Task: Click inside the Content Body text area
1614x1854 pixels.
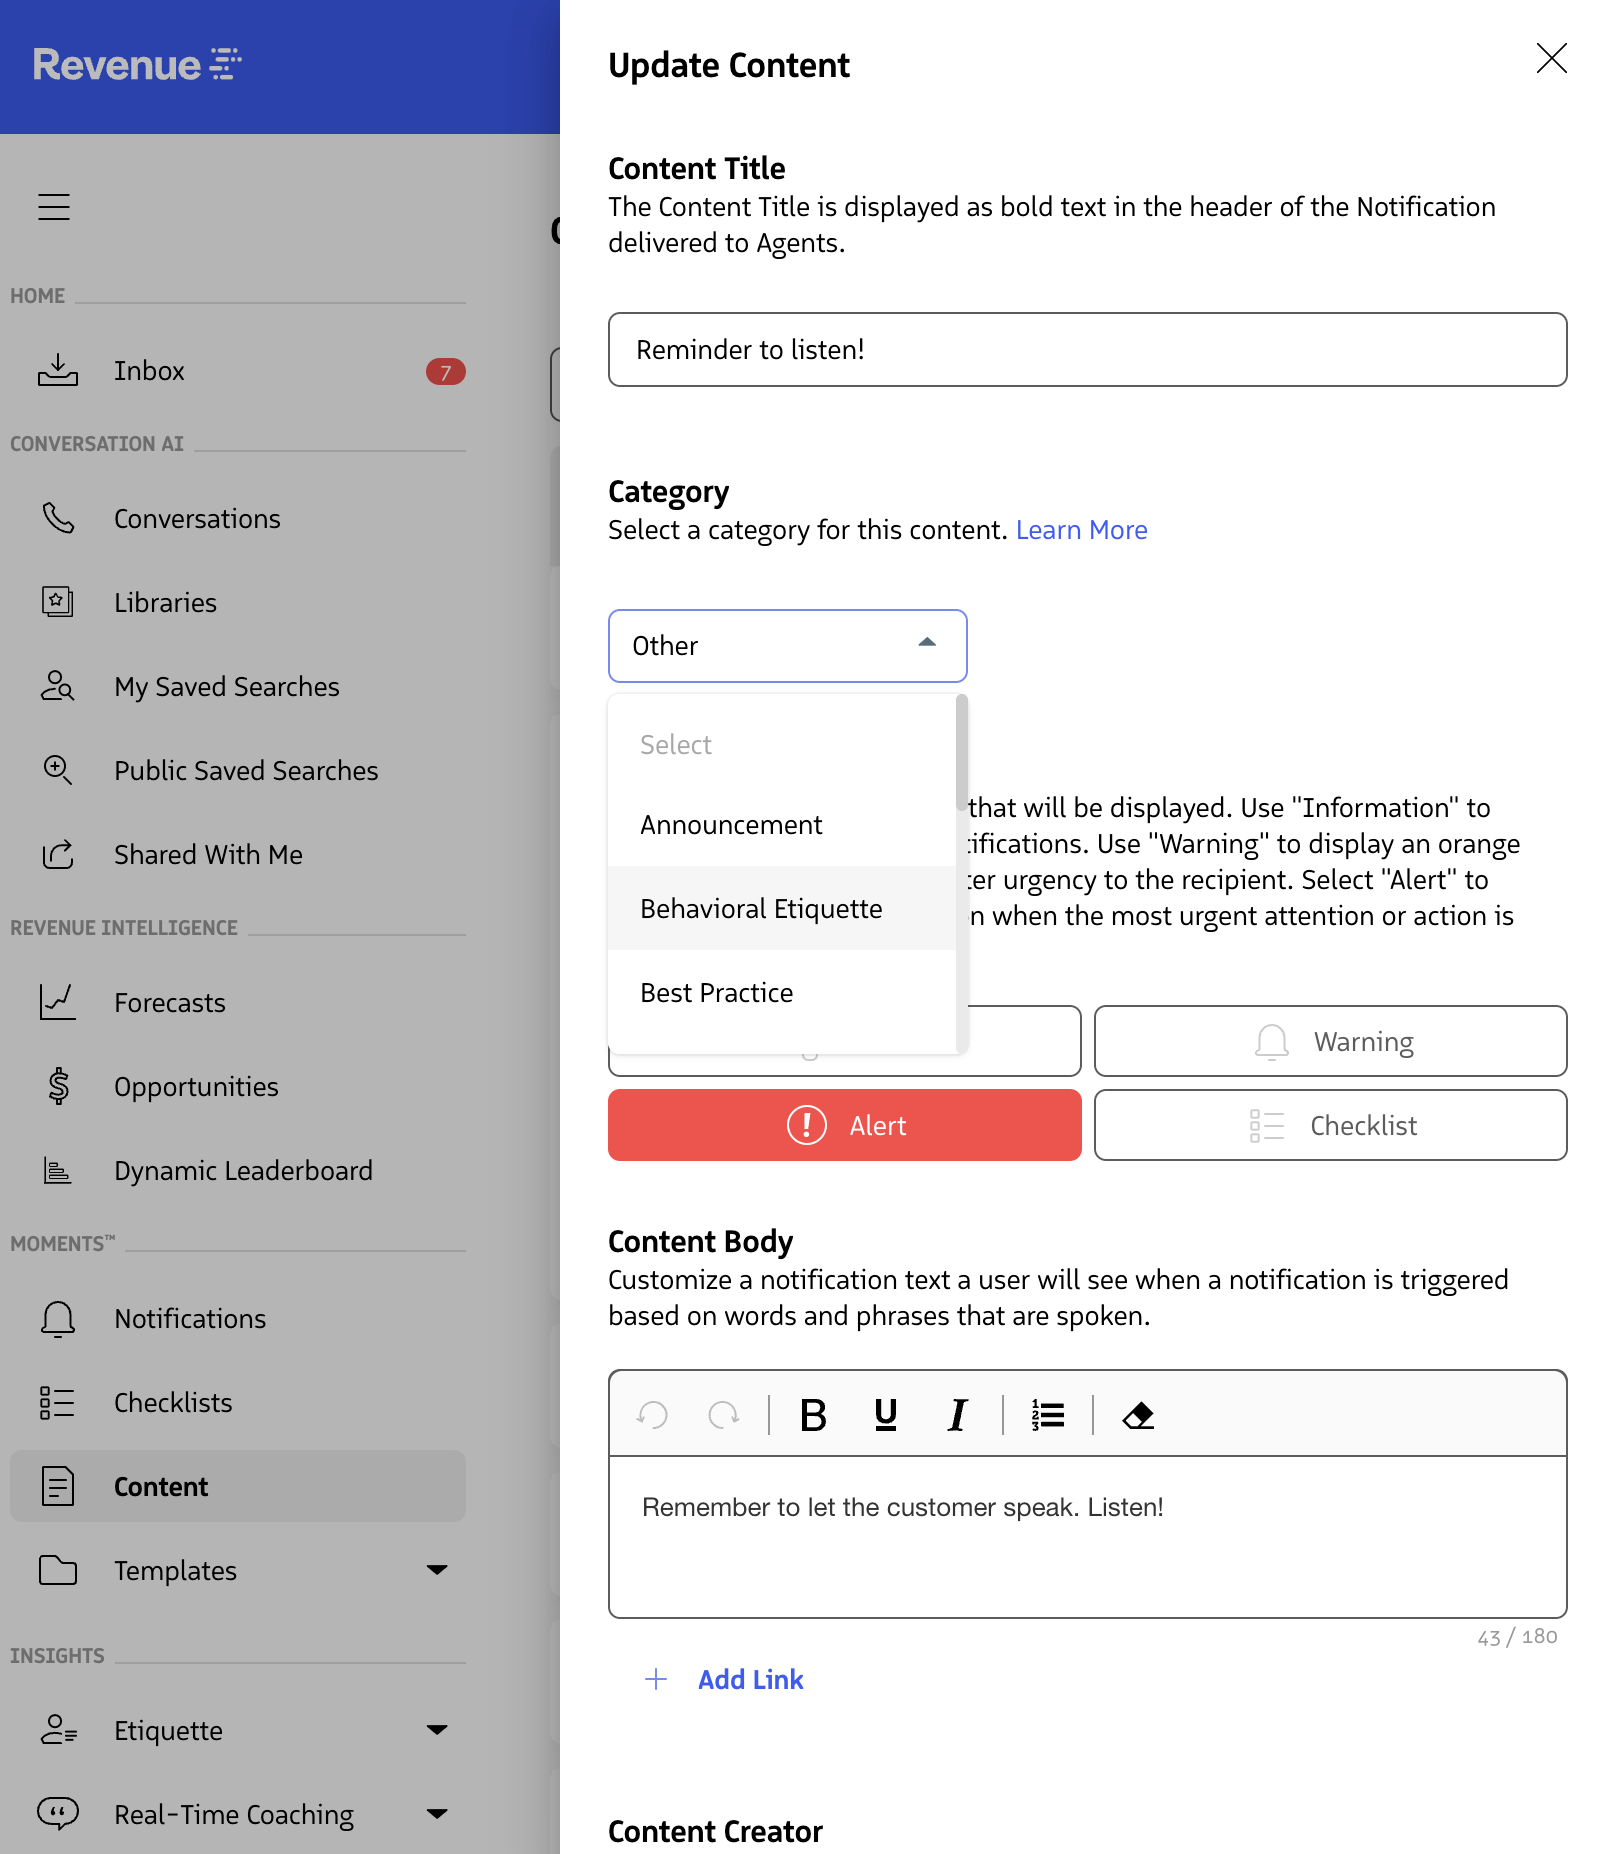Action: [x=1087, y=1537]
